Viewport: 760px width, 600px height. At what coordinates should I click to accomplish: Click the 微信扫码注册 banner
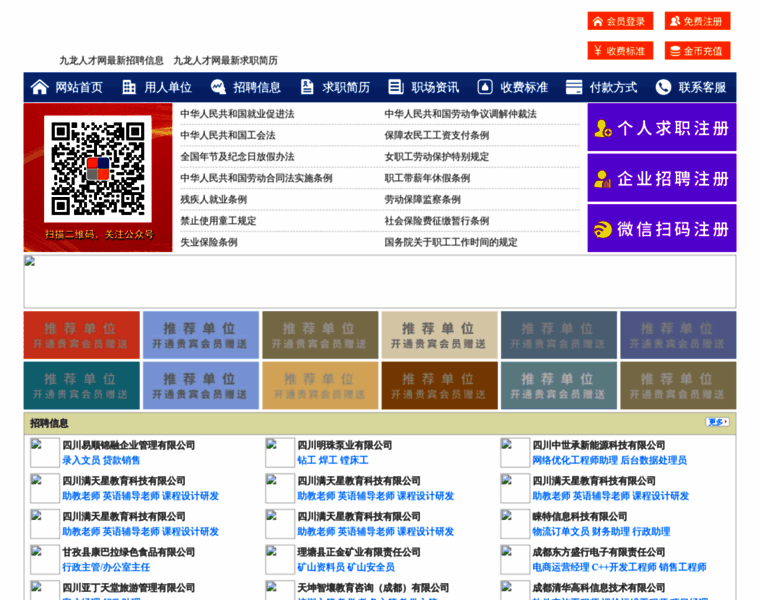(x=661, y=229)
